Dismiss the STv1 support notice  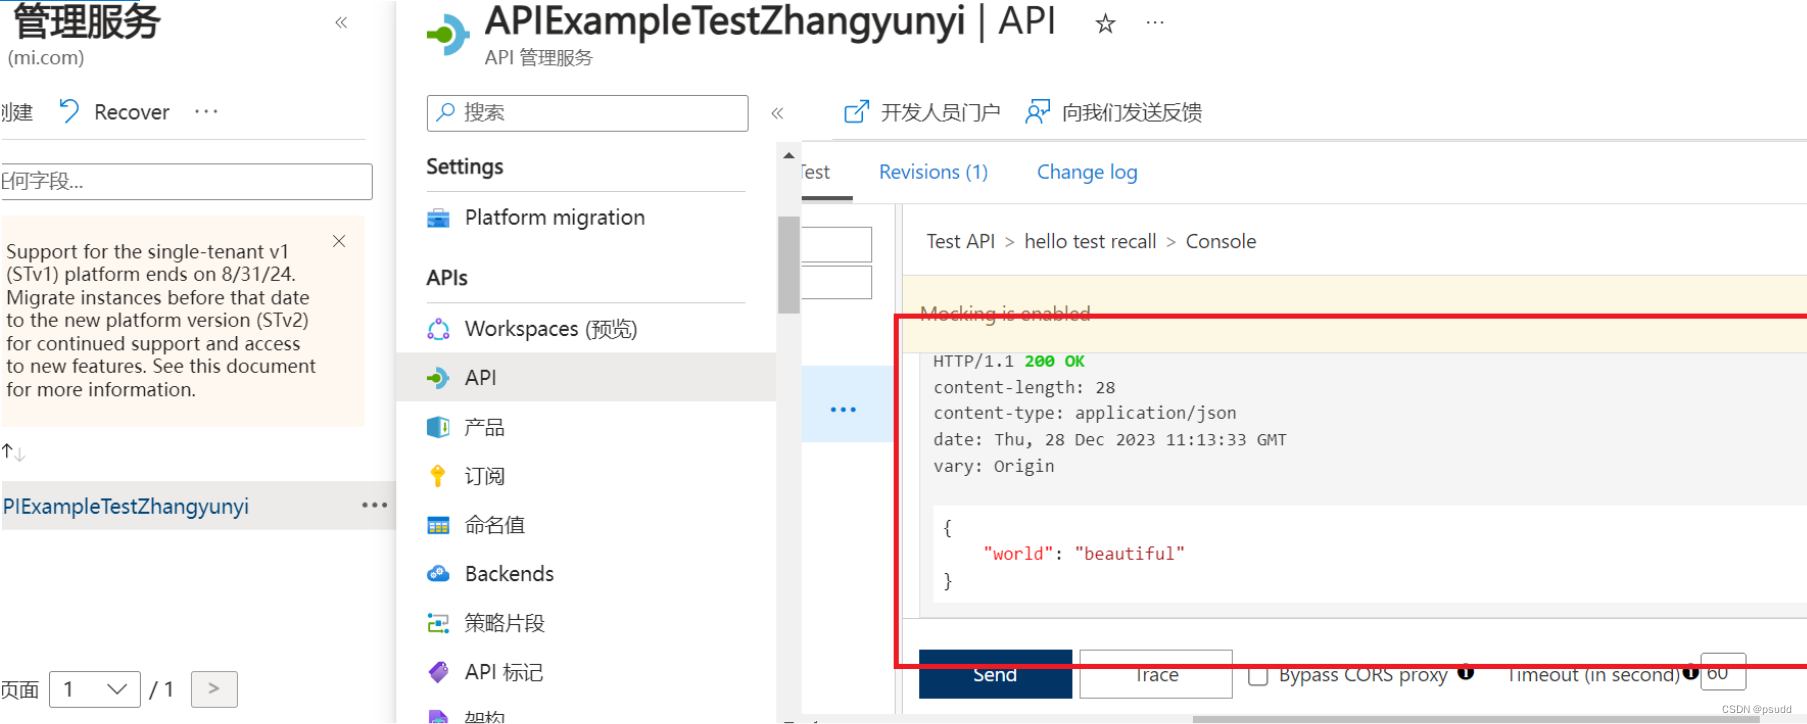click(x=339, y=241)
